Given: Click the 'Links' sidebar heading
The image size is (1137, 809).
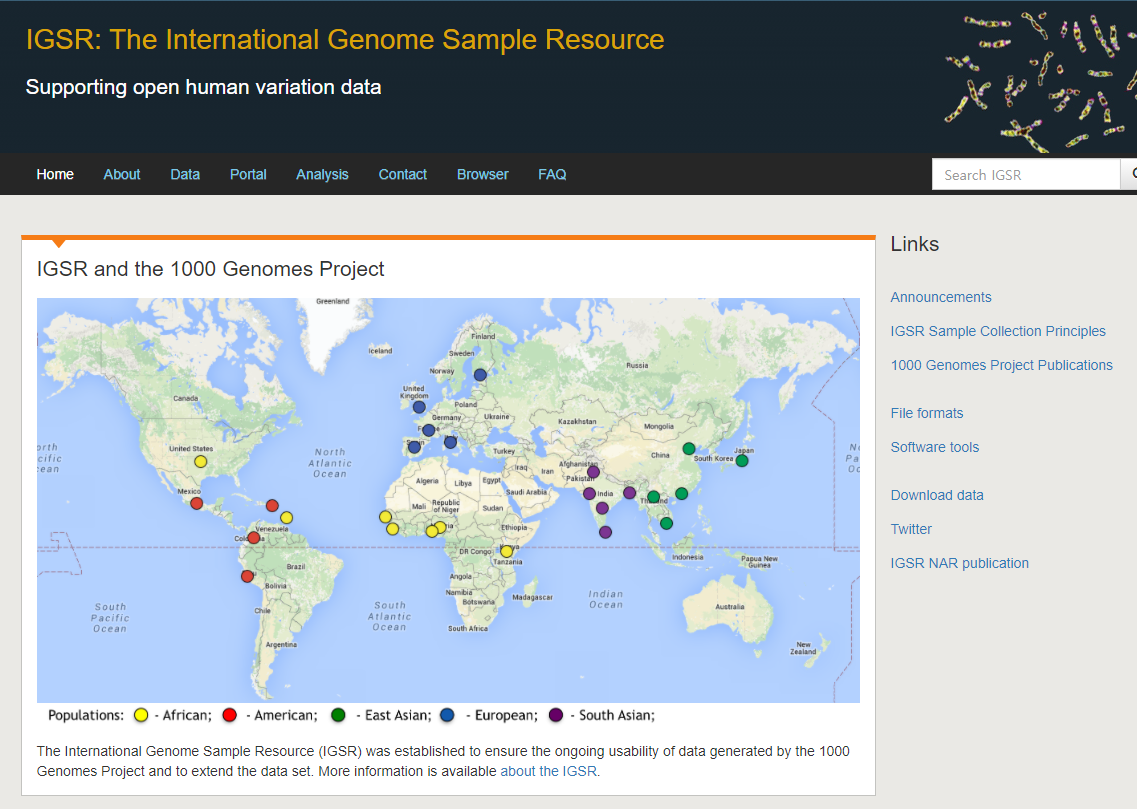Looking at the screenshot, I should click(914, 244).
